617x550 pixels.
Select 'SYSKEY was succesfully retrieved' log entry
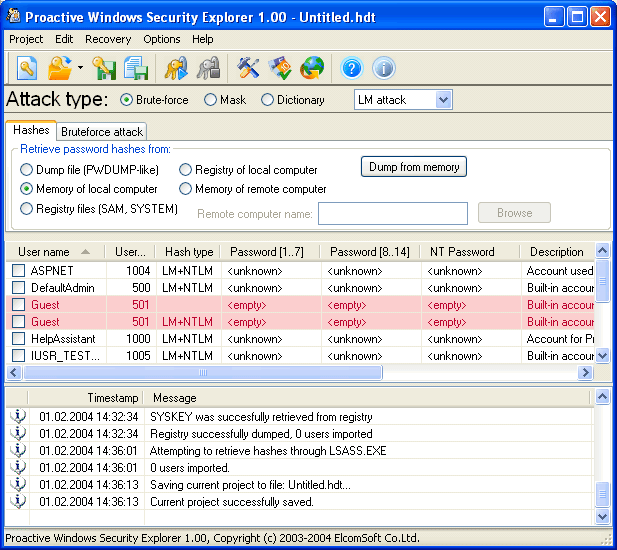pyautogui.click(x=261, y=417)
